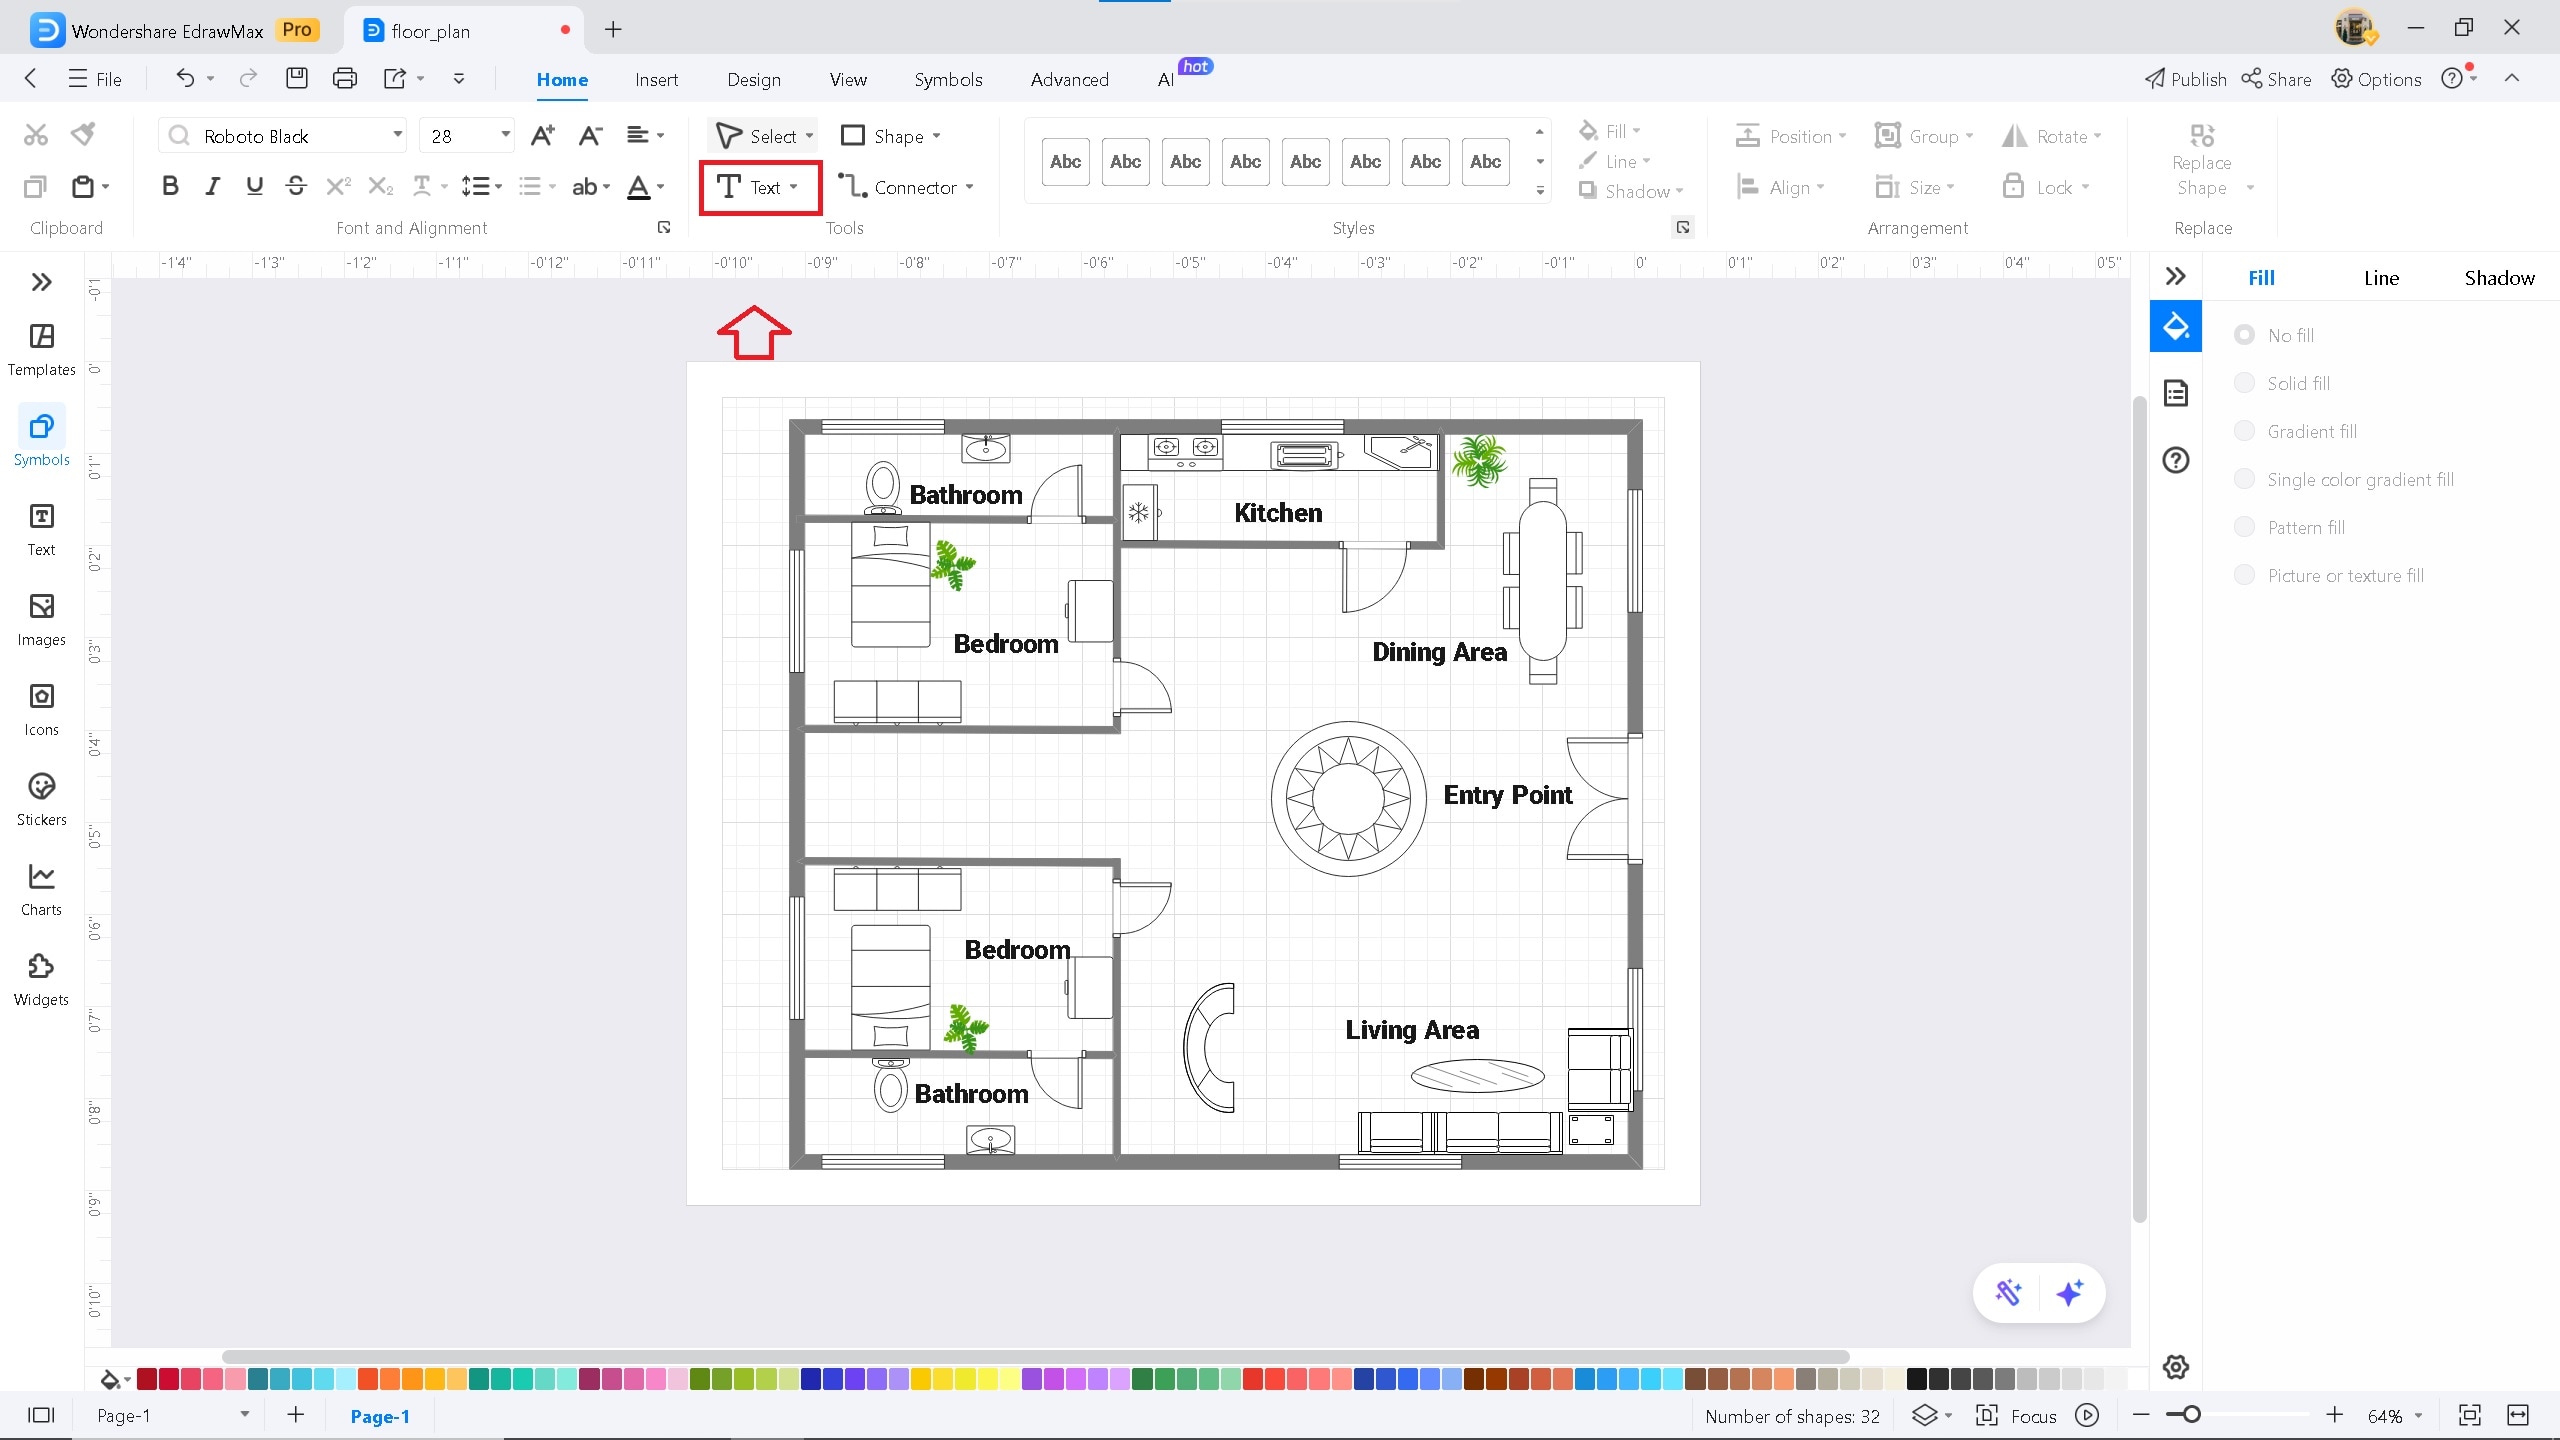Switch to the Advanced tab
2560x1440 pixels.
(x=1069, y=80)
